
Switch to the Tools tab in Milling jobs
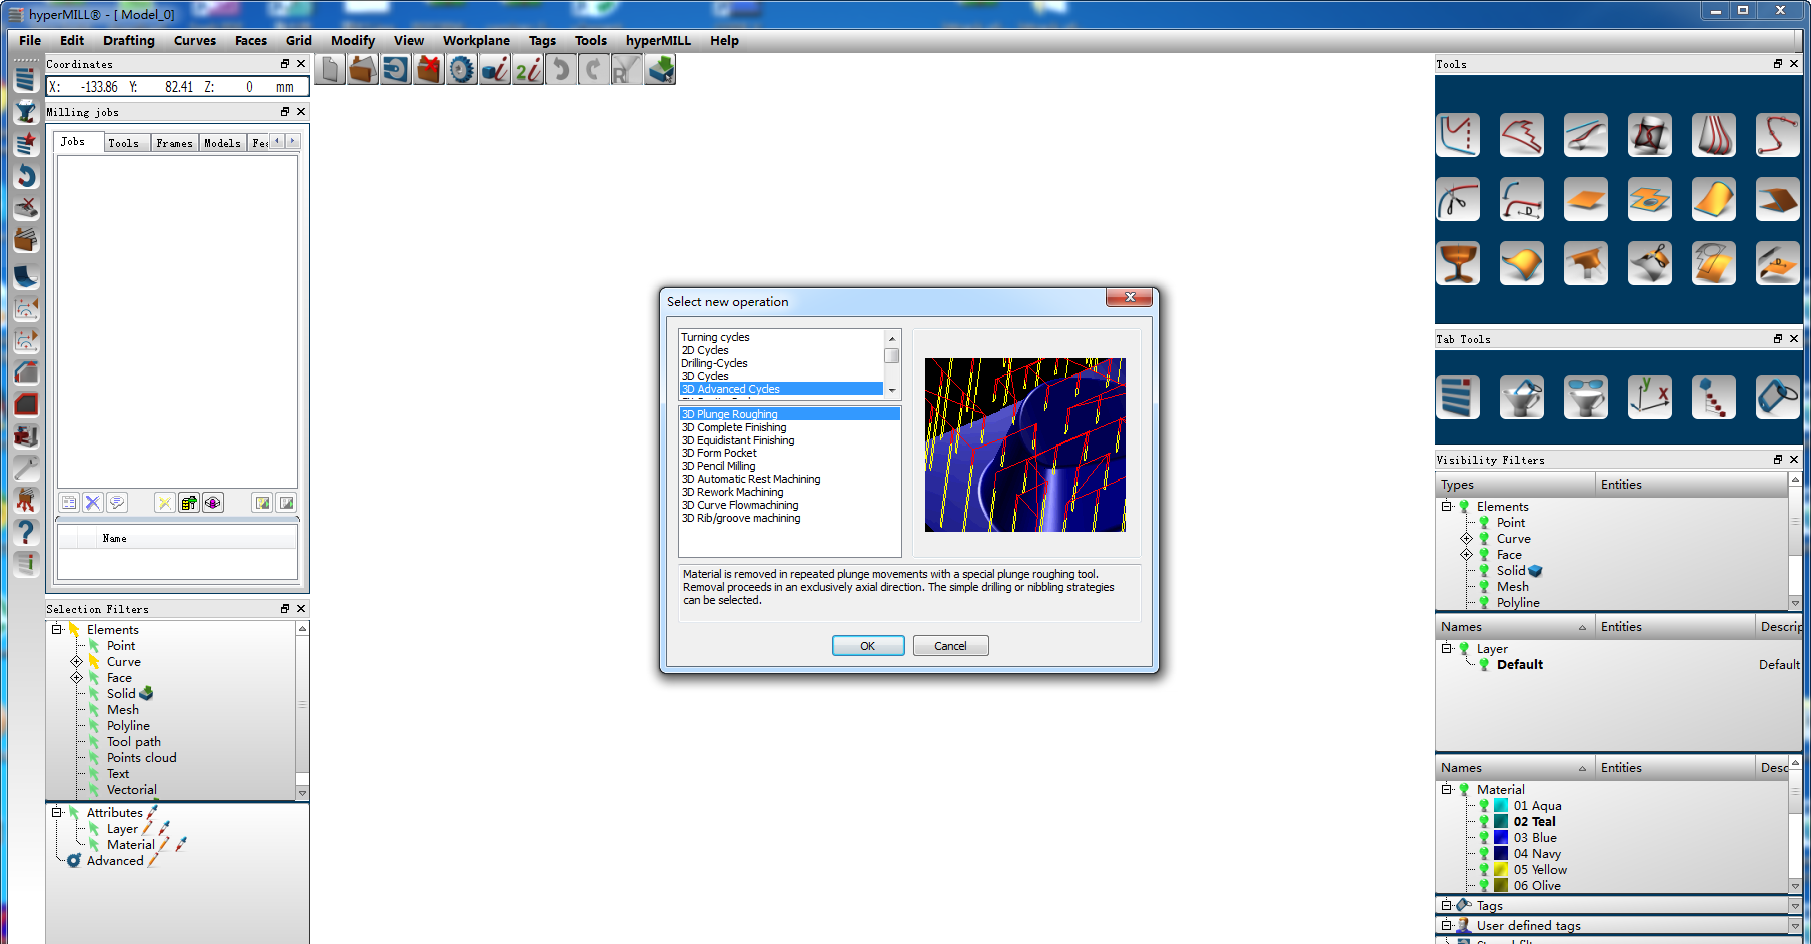pos(124,143)
